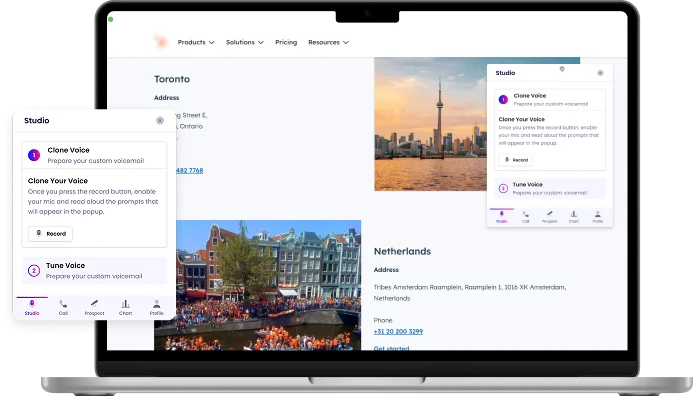The width and height of the screenshot is (693, 396).
Task: Select Clone Voice step in small panel
Action: point(549,99)
